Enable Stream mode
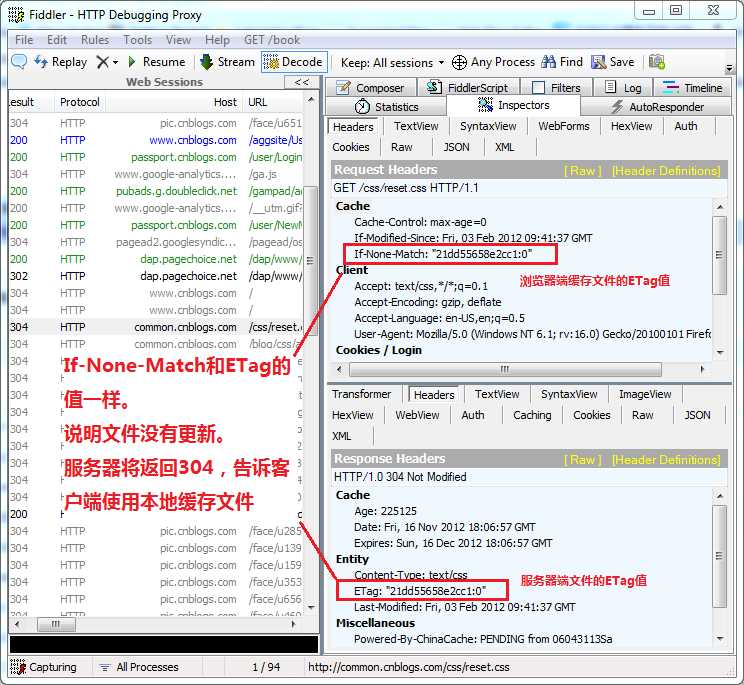Viewport: 744px width, 685px height. pyautogui.click(x=228, y=62)
